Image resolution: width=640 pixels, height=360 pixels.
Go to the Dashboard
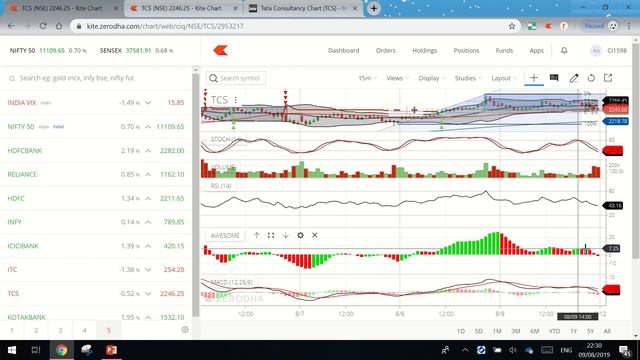tap(344, 50)
